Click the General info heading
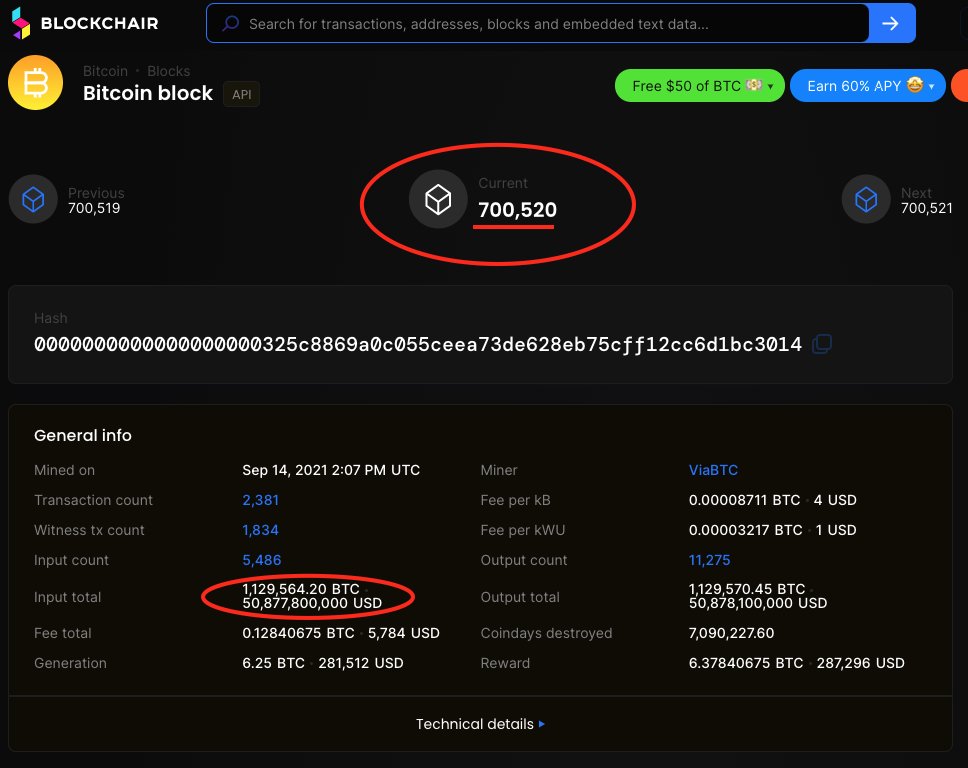968x768 pixels. coord(83,435)
